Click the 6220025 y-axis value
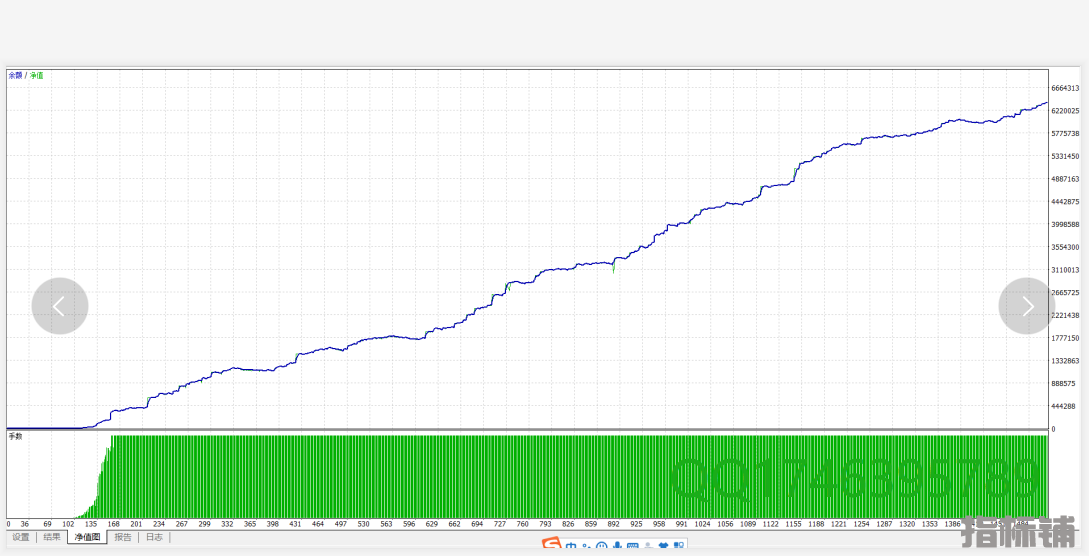1089x556 pixels. 1065,111
